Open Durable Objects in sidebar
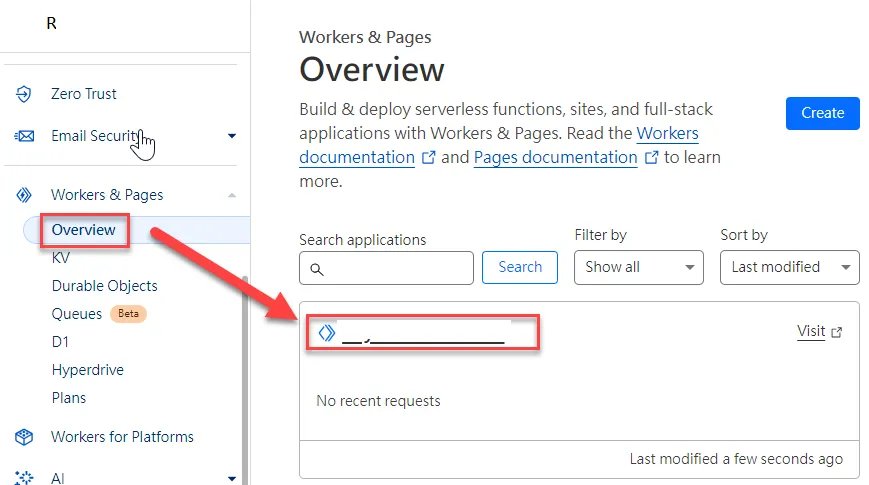Image resolution: width=869 pixels, height=485 pixels. tap(104, 286)
